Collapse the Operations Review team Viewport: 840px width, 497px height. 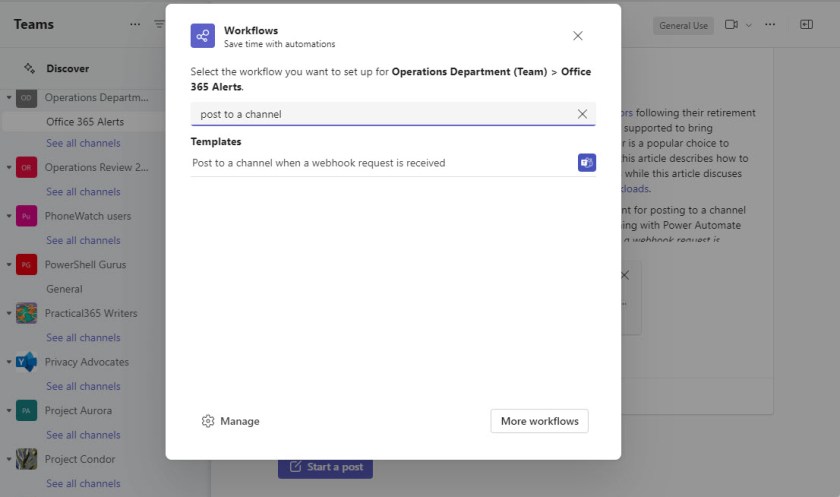[9, 168]
